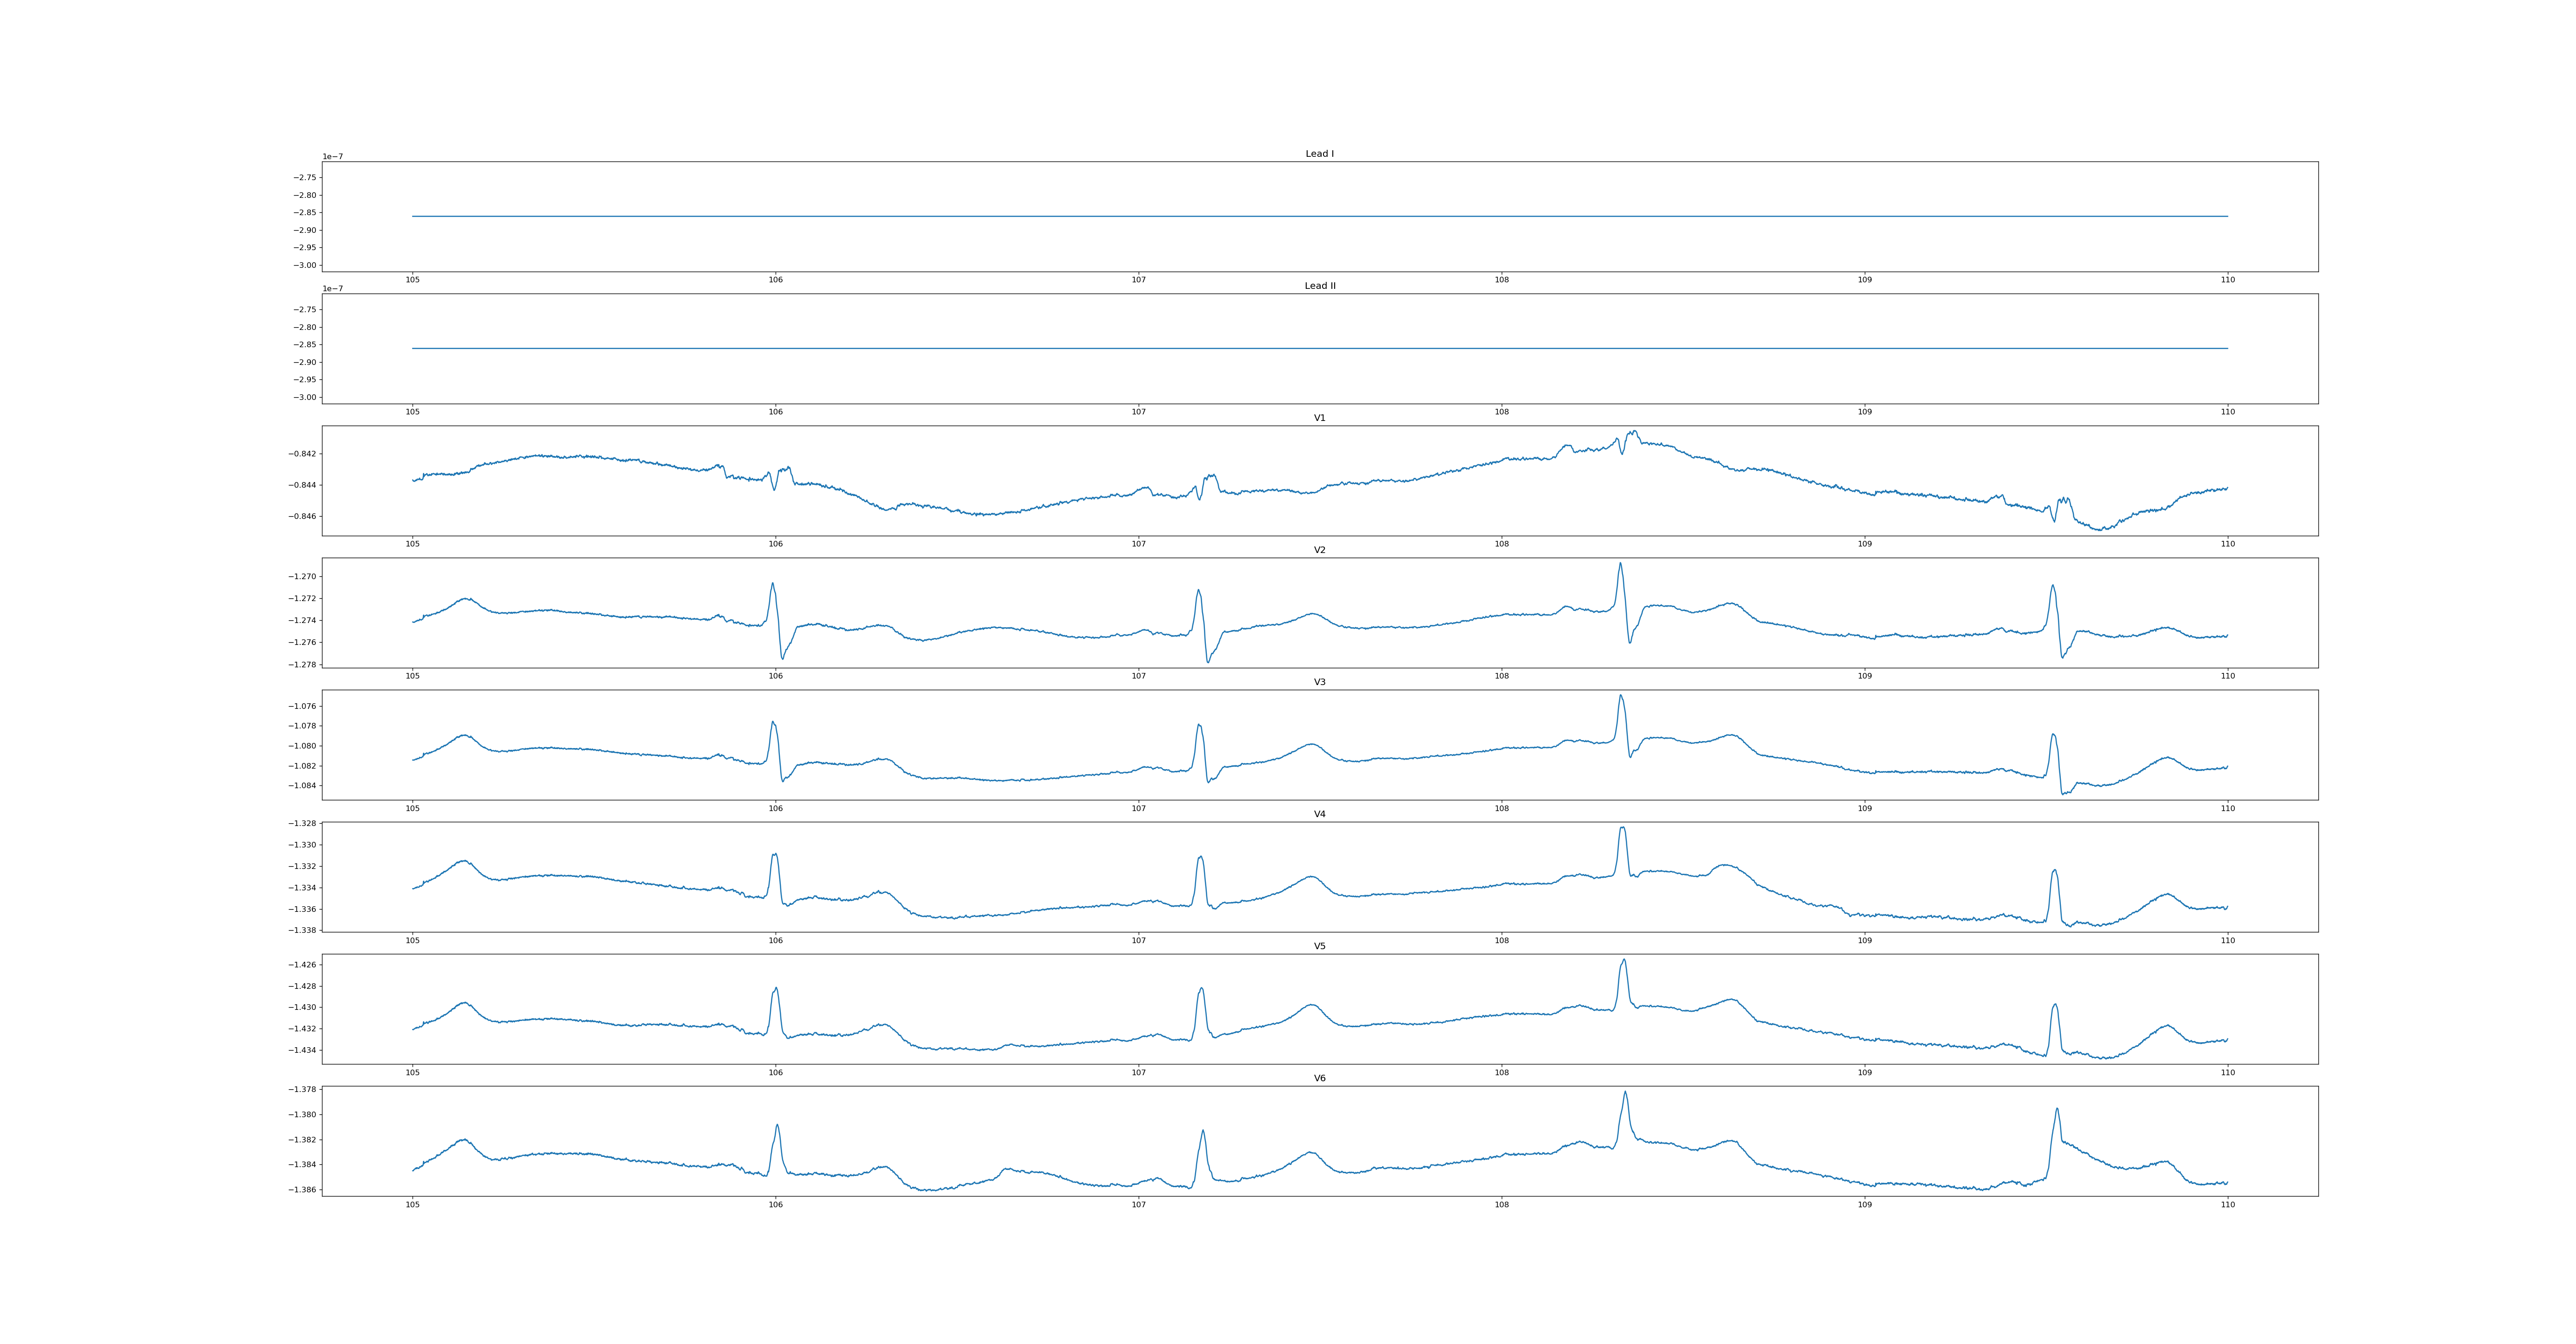Click the x-axis tick 107 under V1
The image size is (2576, 1344).
point(1138,544)
